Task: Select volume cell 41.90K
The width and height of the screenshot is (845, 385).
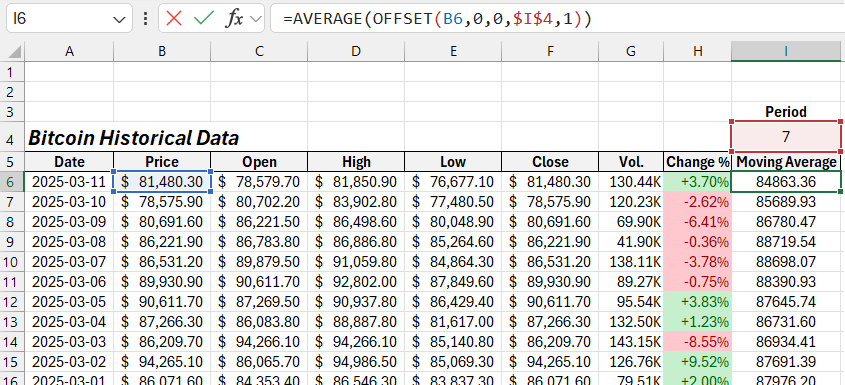Action: (631, 242)
